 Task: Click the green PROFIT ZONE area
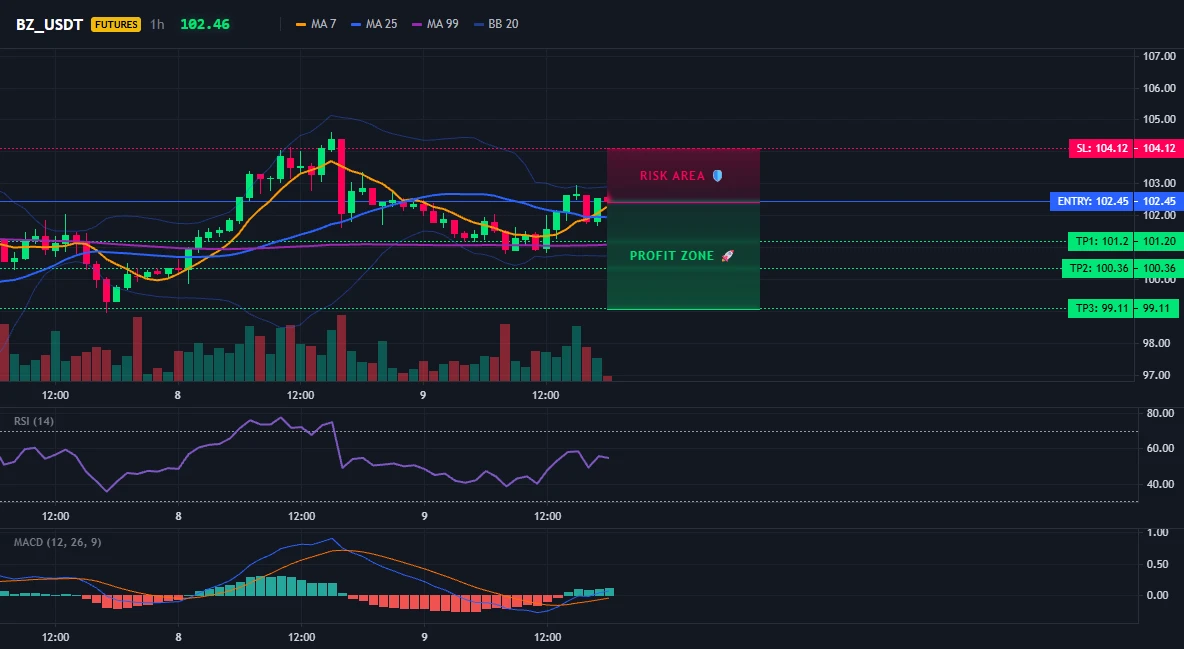click(683, 255)
